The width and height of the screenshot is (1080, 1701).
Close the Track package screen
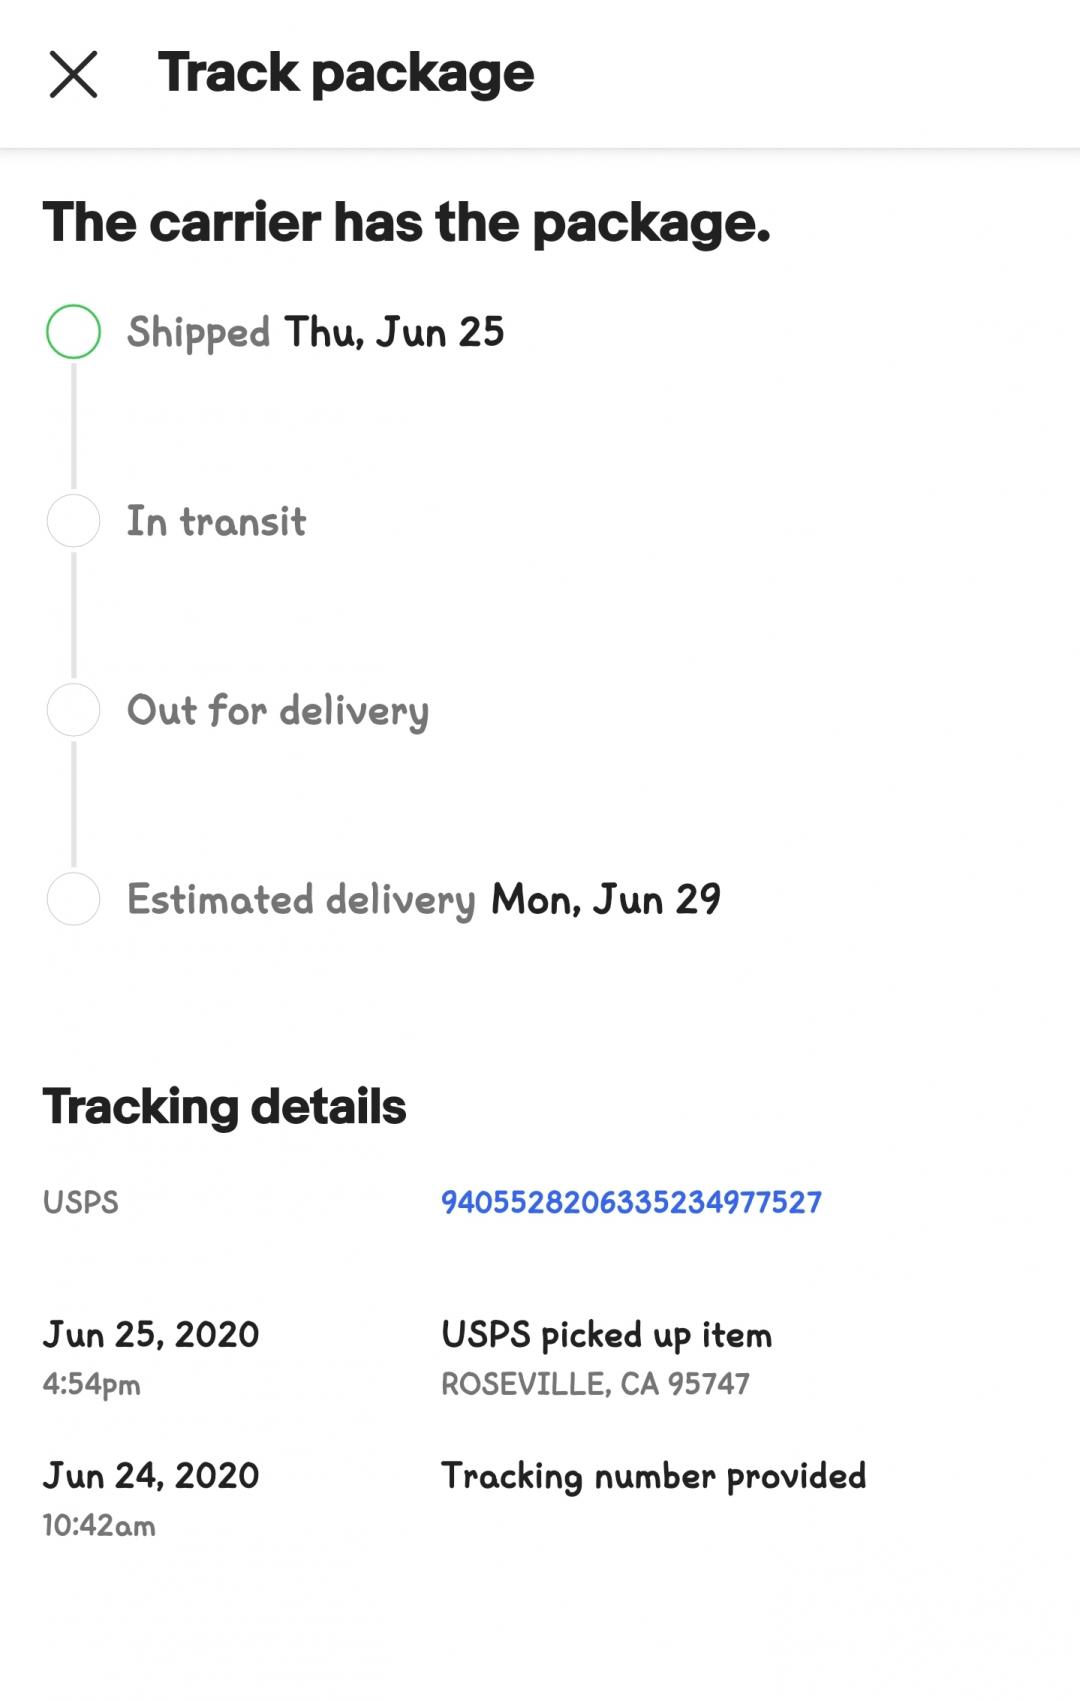click(x=73, y=75)
